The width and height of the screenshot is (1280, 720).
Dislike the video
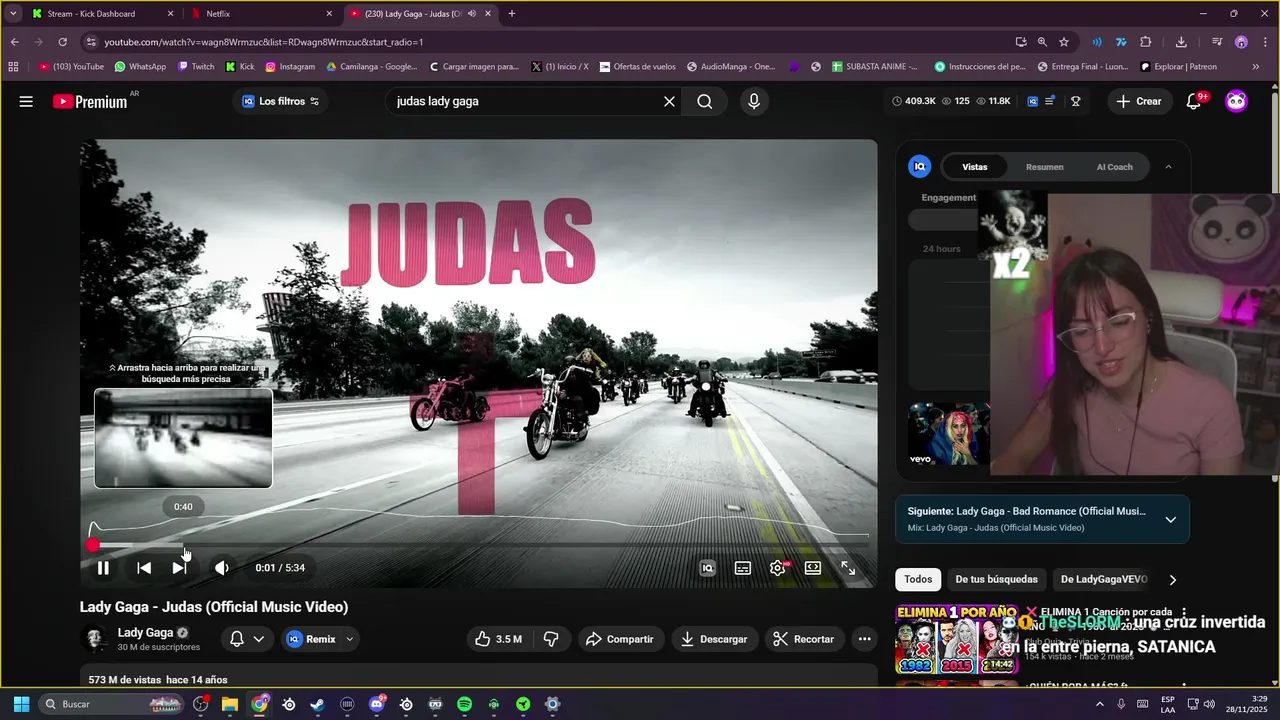coord(551,639)
